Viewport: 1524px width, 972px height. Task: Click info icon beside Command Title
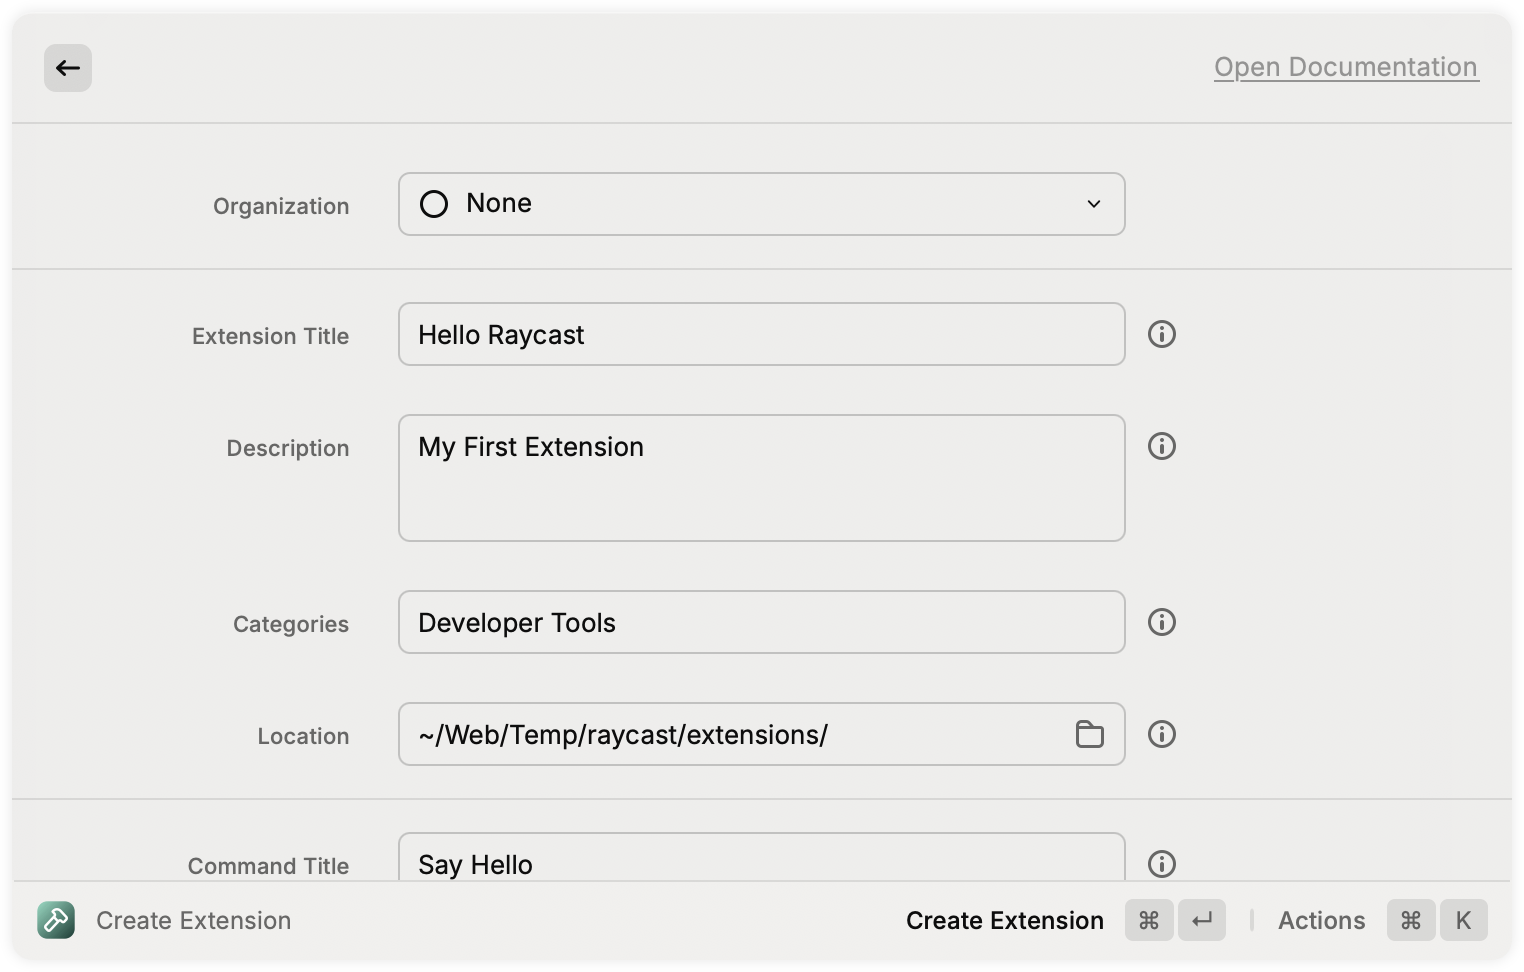pyautogui.click(x=1161, y=863)
